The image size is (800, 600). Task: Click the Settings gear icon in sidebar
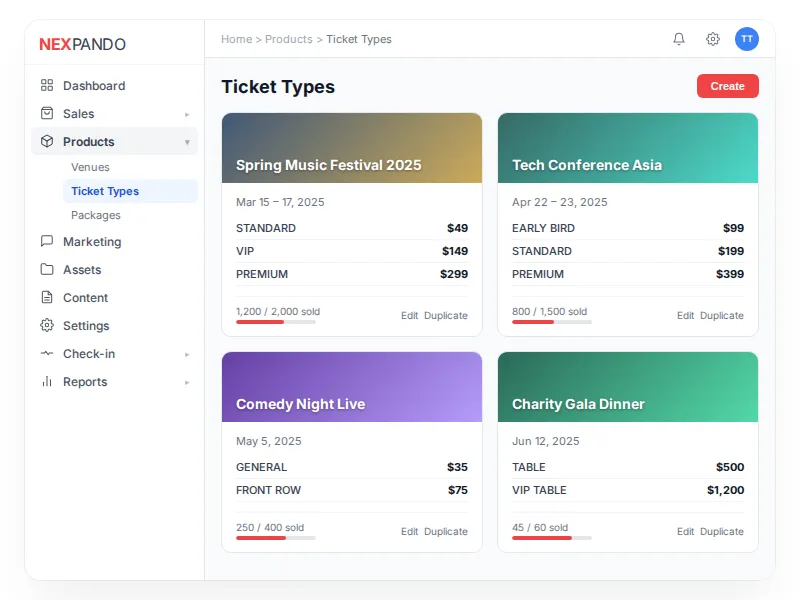[x=47, y=326]
